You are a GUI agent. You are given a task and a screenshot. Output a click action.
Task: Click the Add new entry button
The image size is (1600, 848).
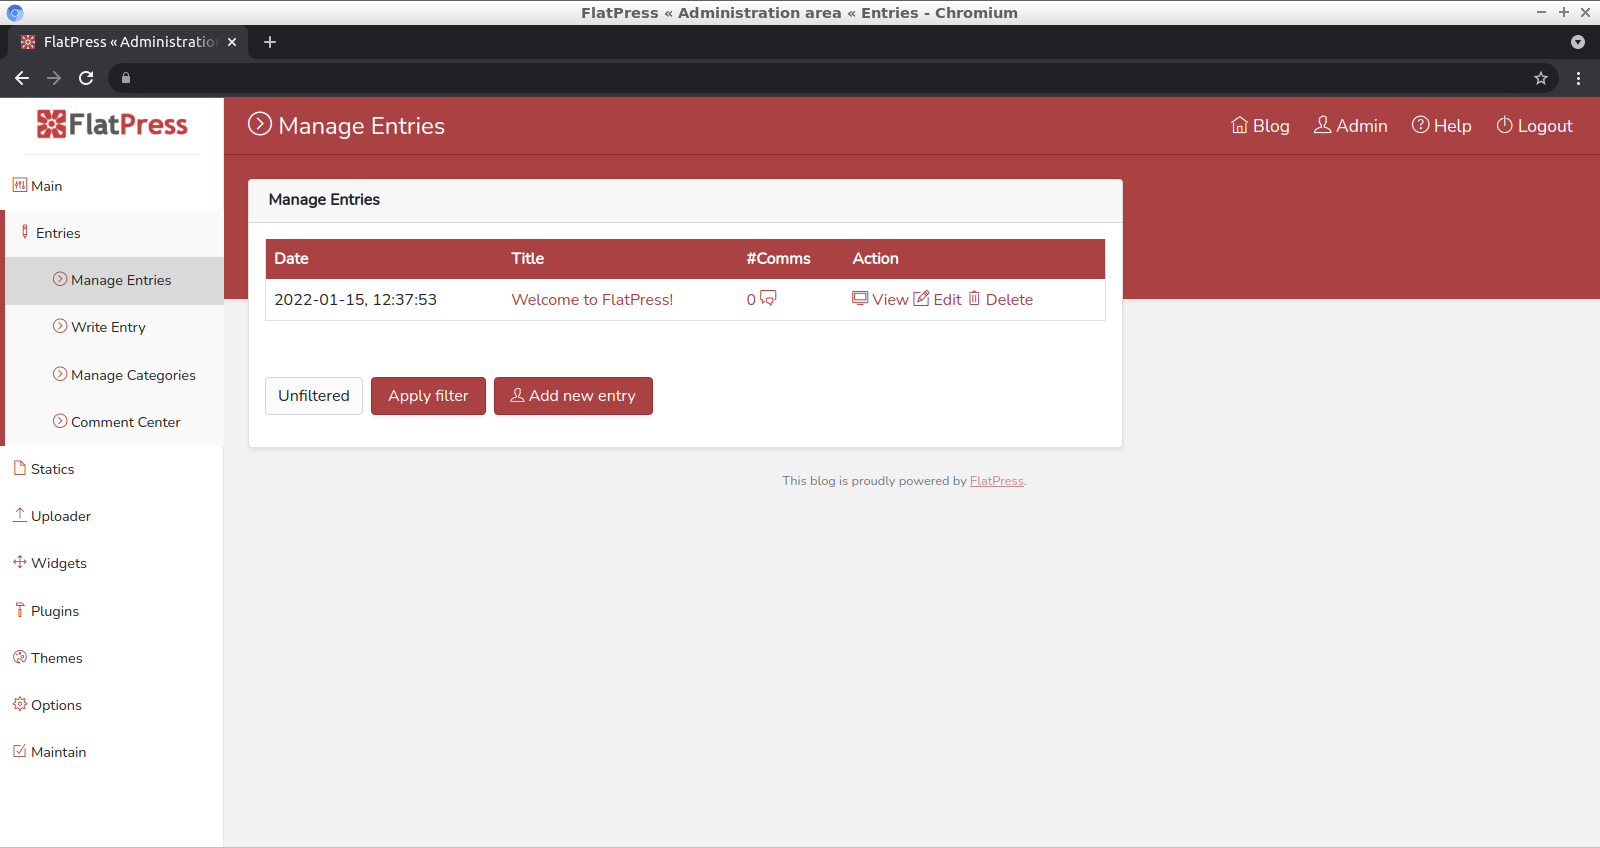coord(573,396)
